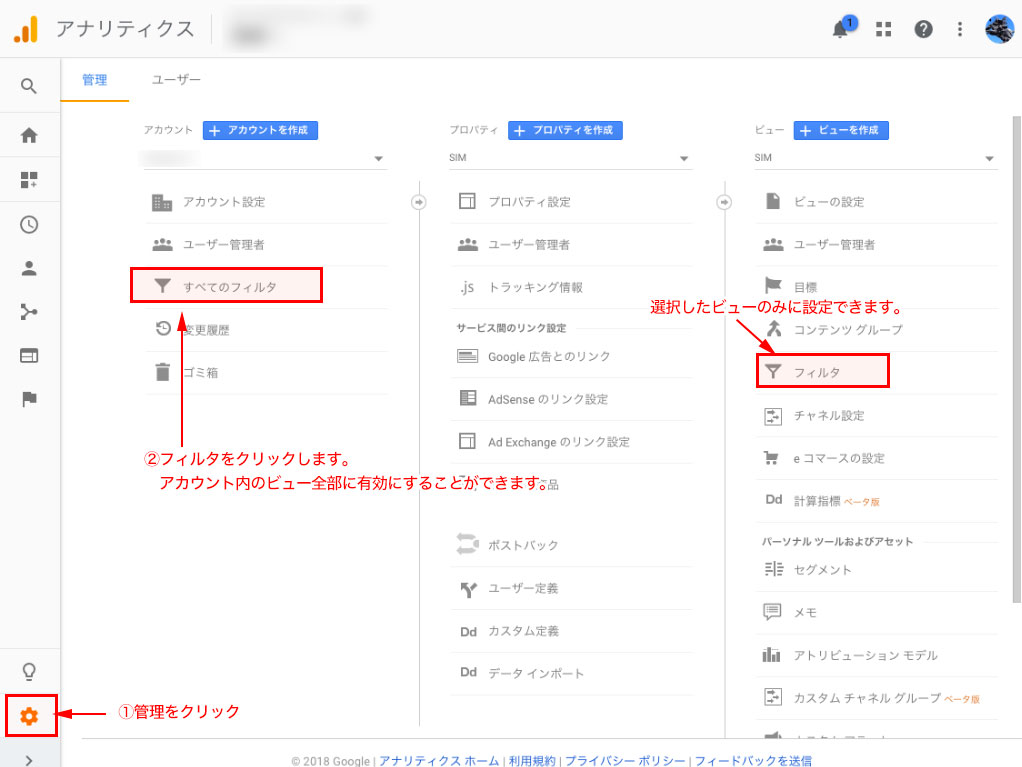The height and width of the screenshot is (767, 1022).
Task: Click the アカウントを作成 button
Action: click(260, 130)
